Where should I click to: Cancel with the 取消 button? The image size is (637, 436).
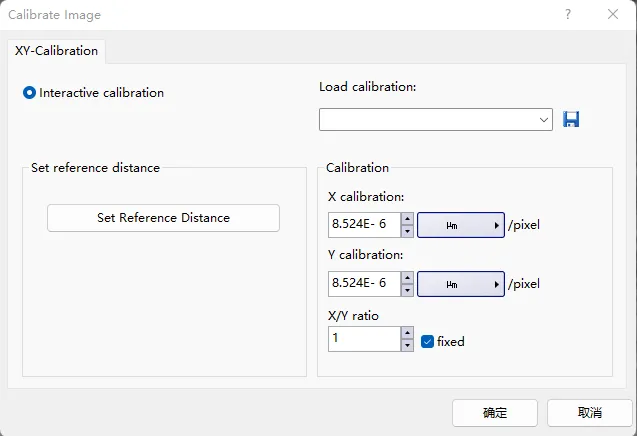(x=589, y=413)
